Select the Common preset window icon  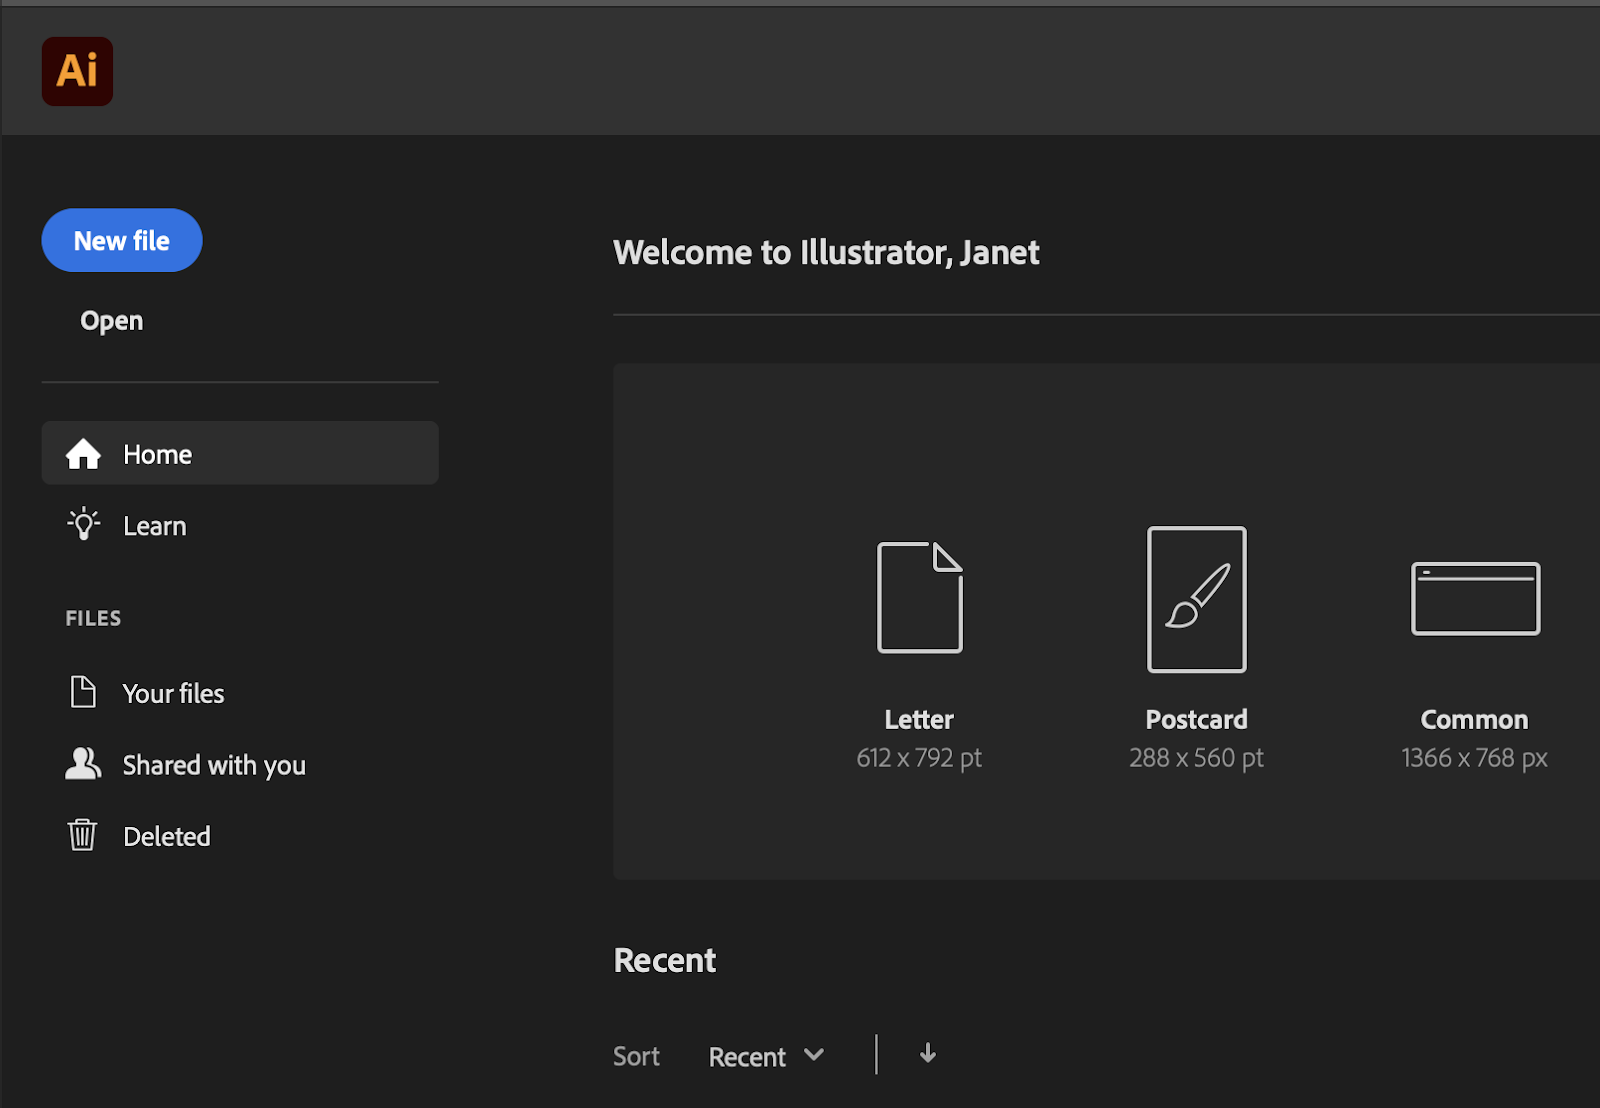click(x=1475, y=598)
